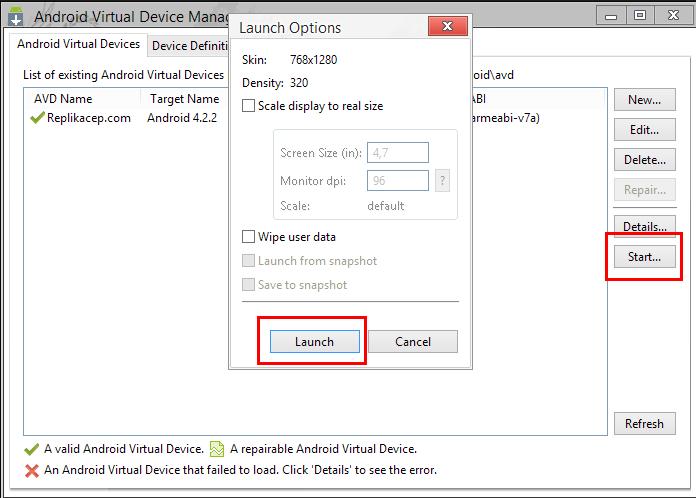Cancel the Launch Options dialog
696x498 pixels.
tap(413, 341)
